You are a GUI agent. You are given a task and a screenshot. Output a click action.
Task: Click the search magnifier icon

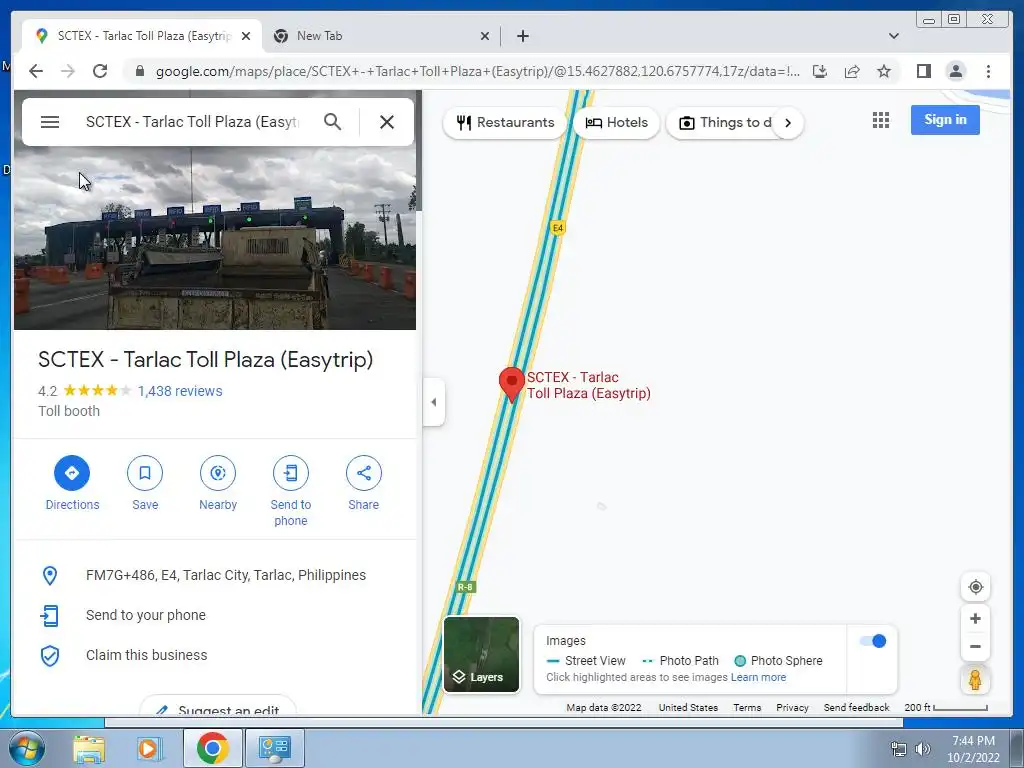(x=332, y=122)
